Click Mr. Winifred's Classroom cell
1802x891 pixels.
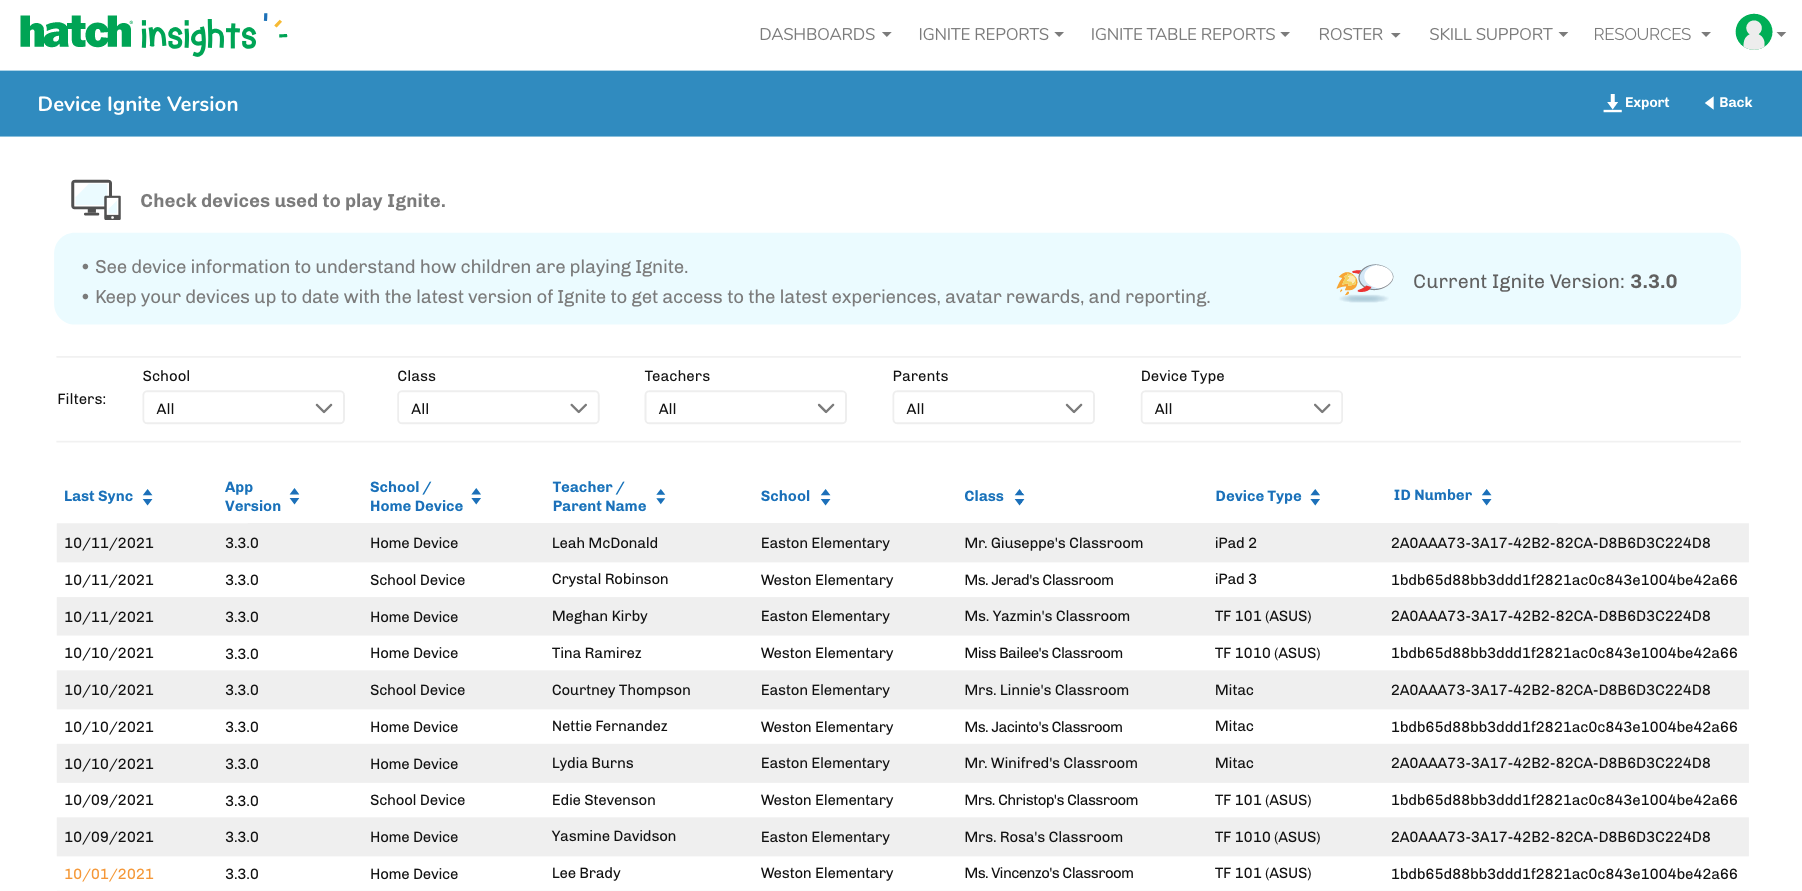1051,763
